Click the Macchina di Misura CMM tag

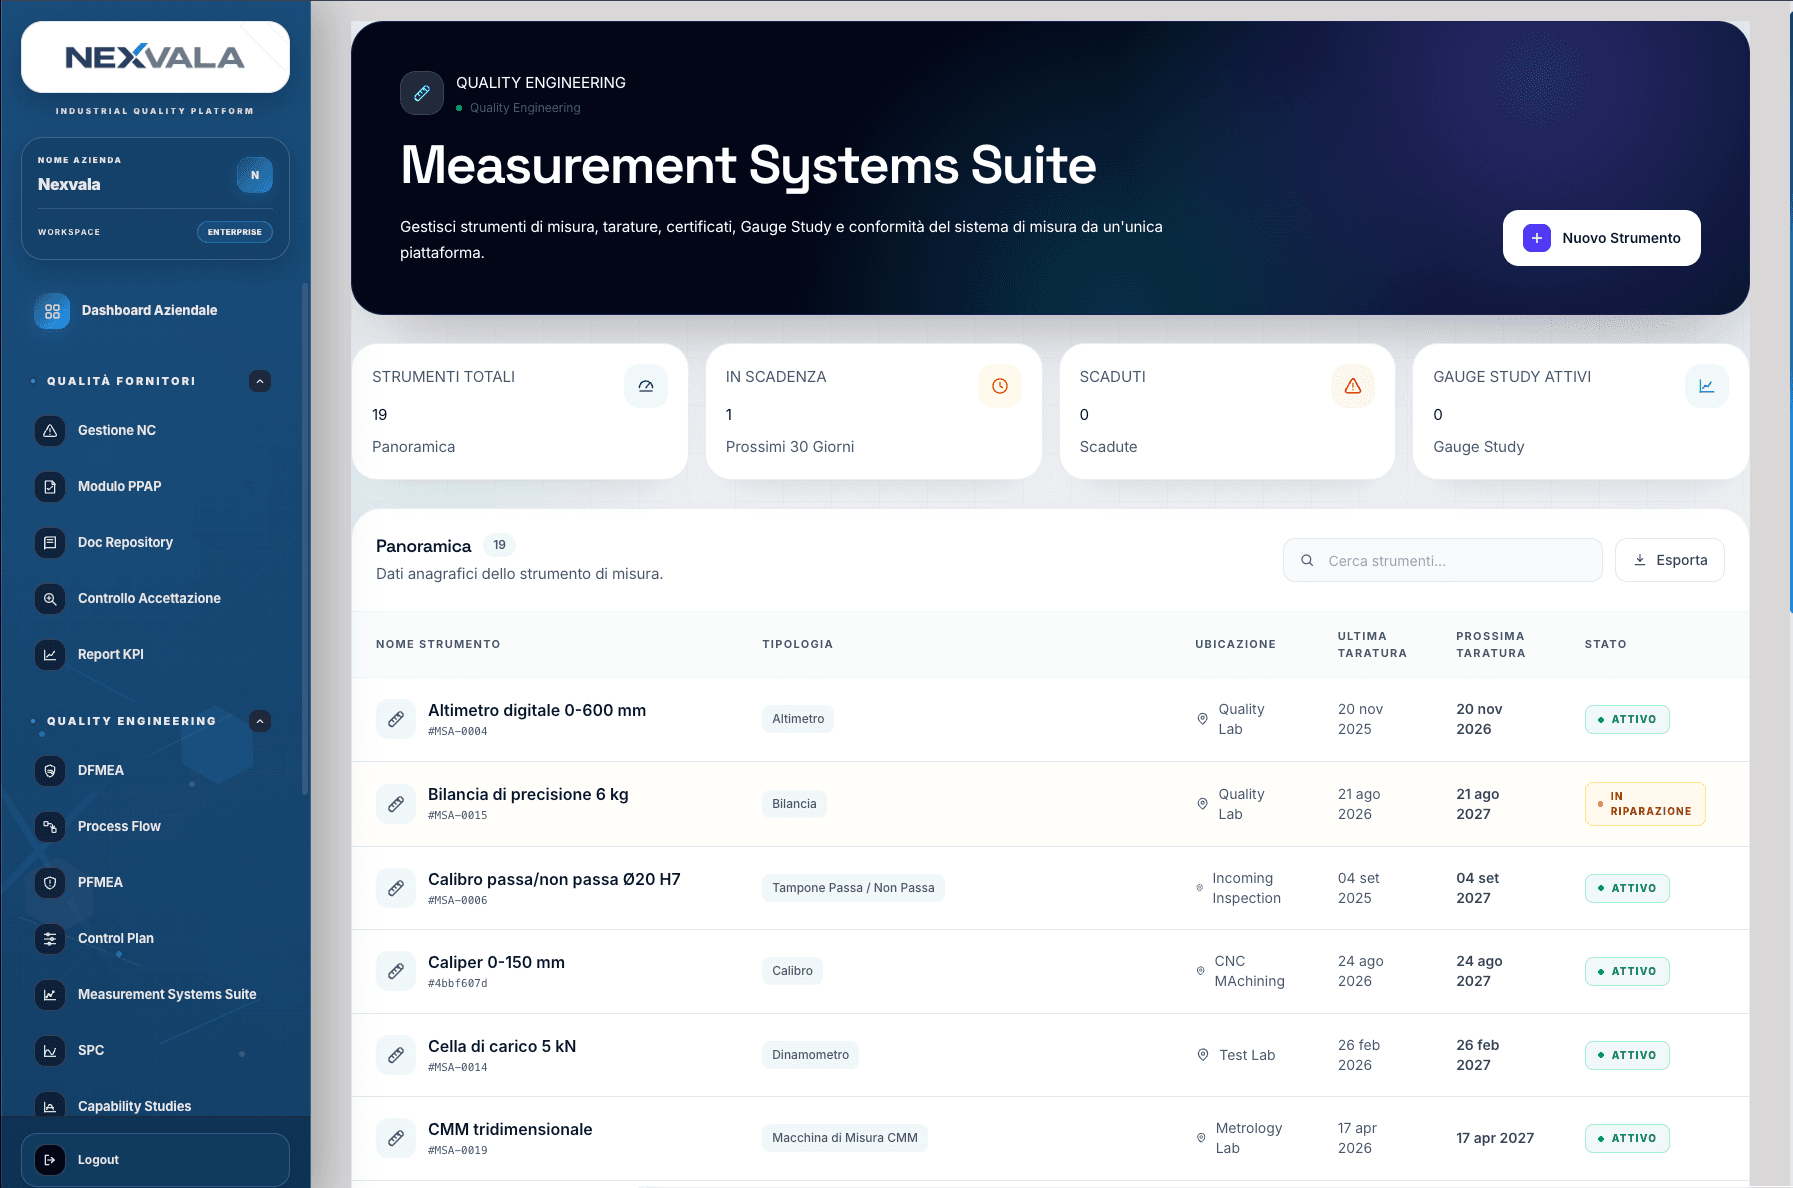845,1138
